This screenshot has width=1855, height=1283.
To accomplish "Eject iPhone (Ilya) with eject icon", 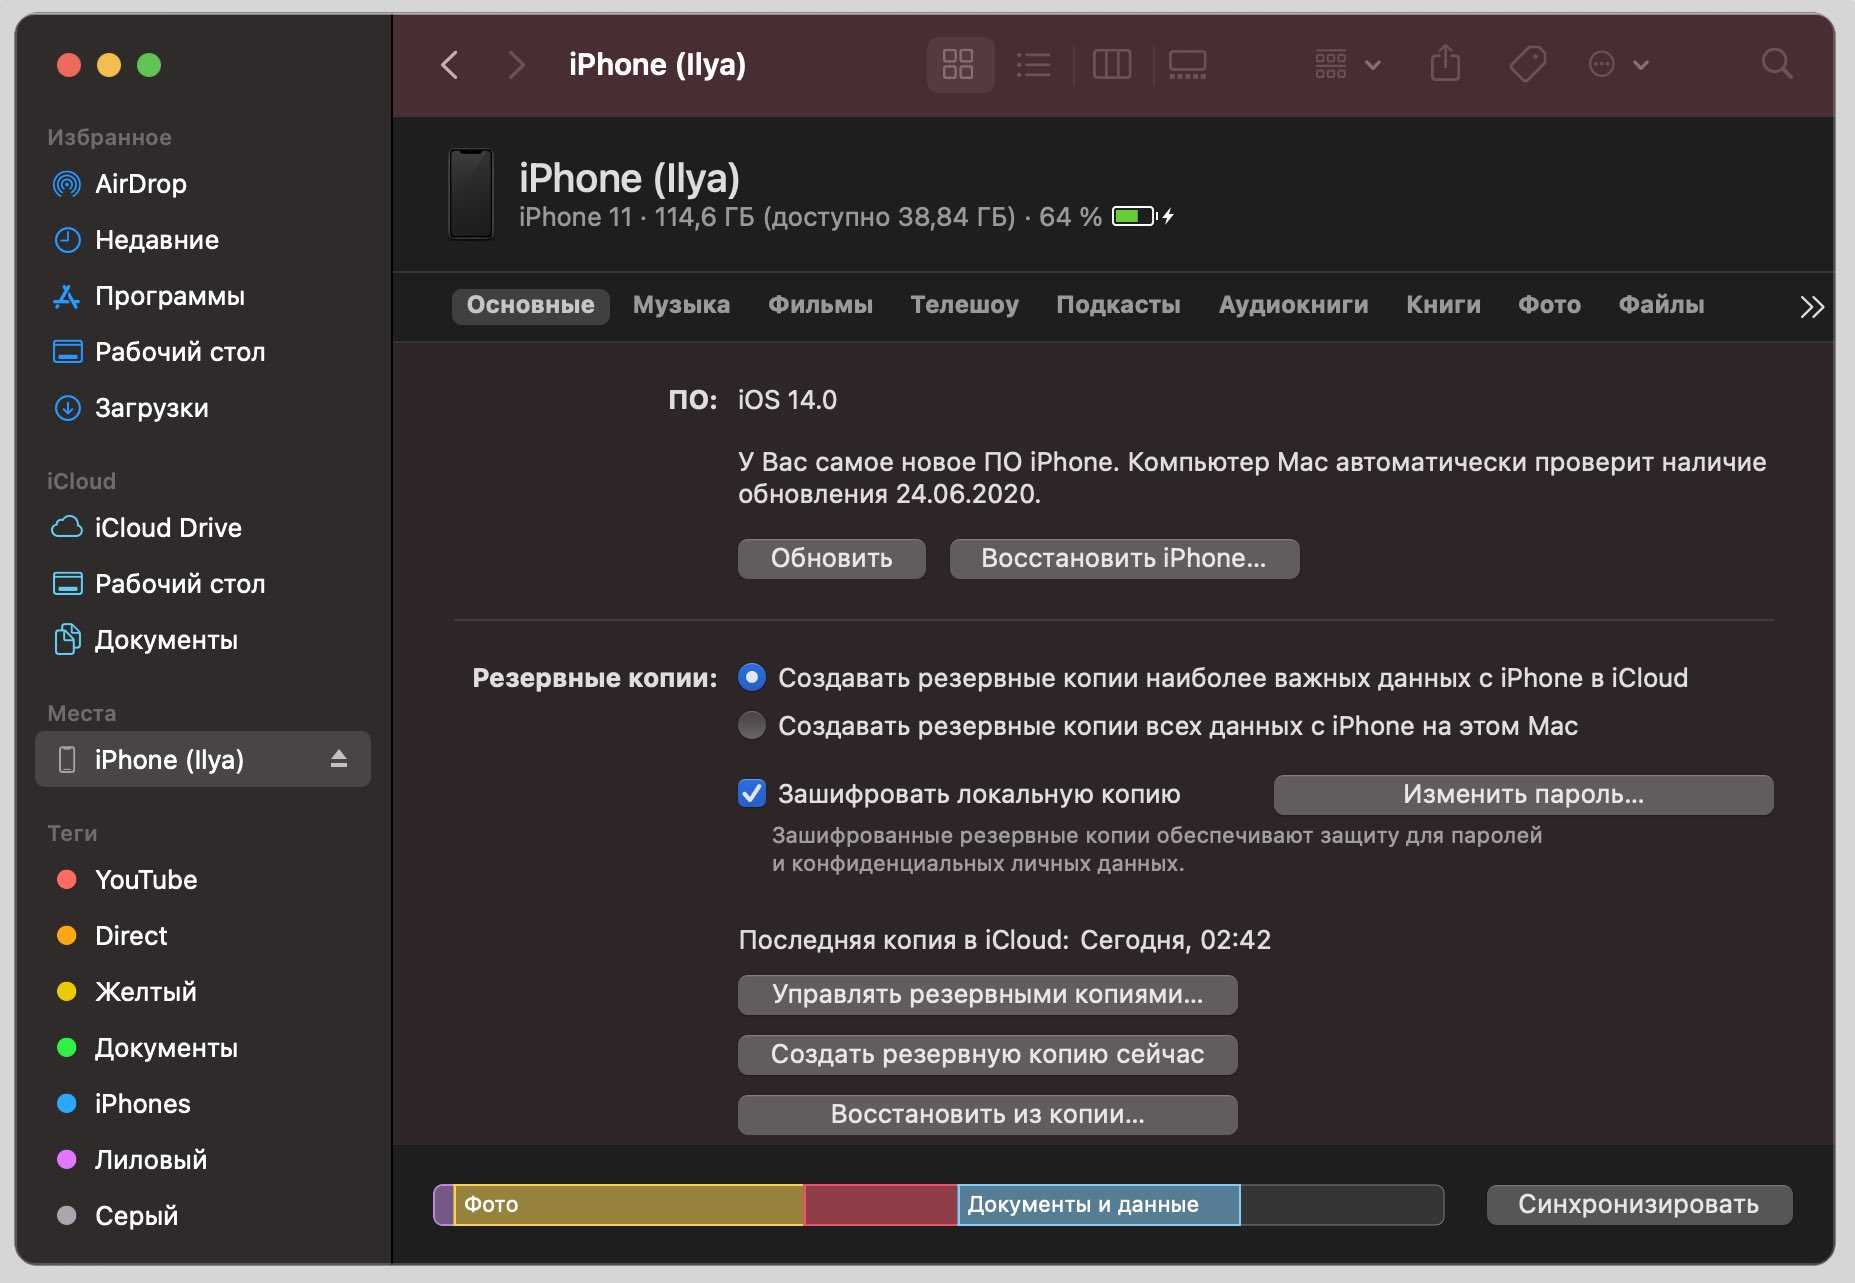I will point(339,760).
